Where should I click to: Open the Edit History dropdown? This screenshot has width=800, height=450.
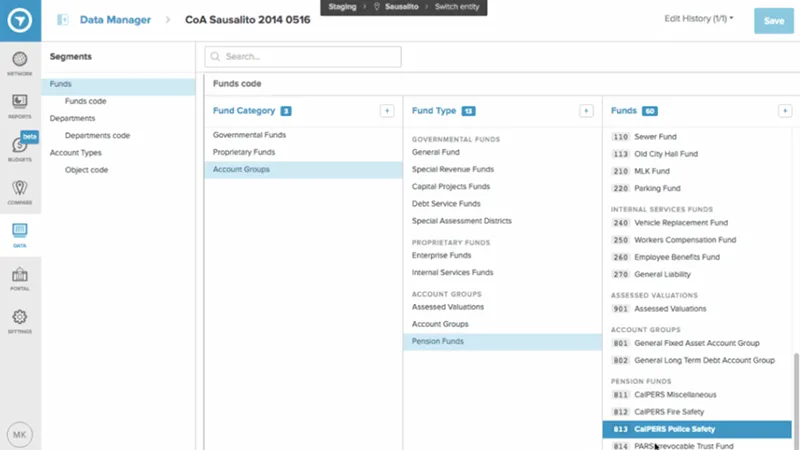698,18
